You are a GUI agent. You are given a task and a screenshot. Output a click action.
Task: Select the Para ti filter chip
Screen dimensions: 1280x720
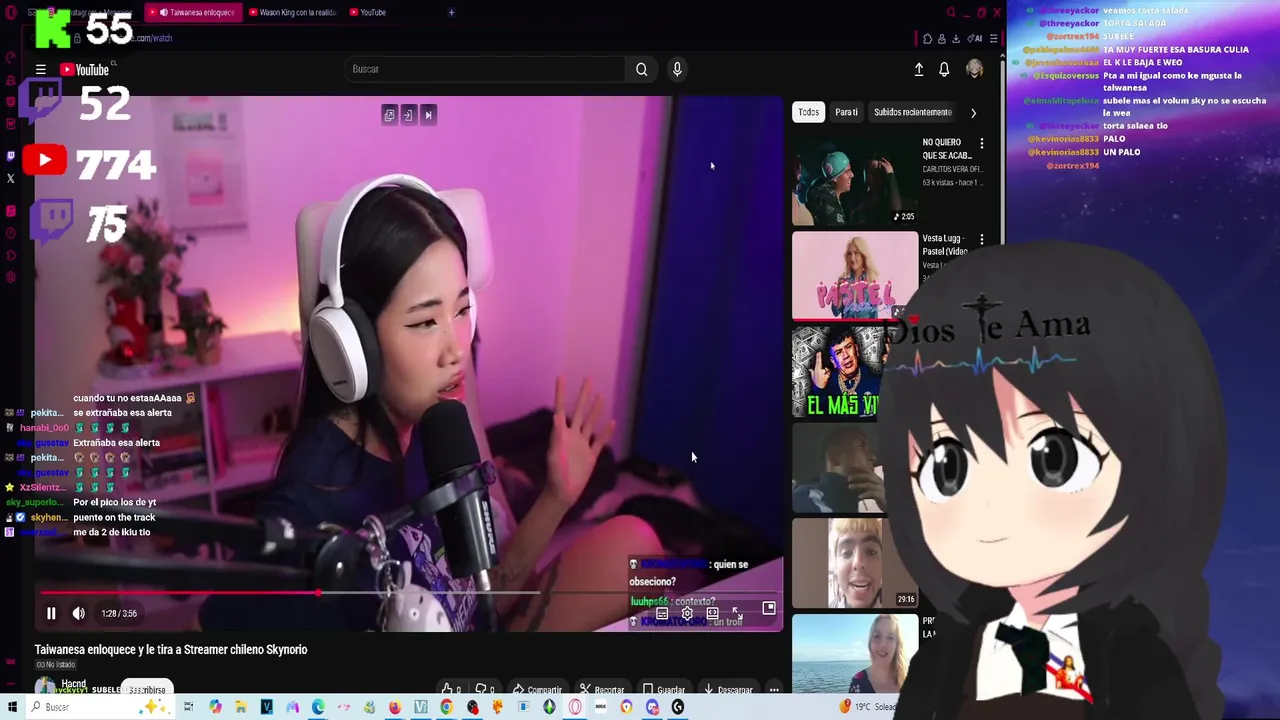(x=846, y=112)
